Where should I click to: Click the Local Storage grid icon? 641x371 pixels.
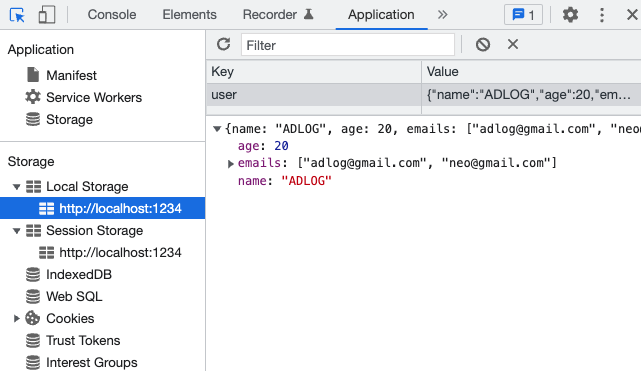34,187
